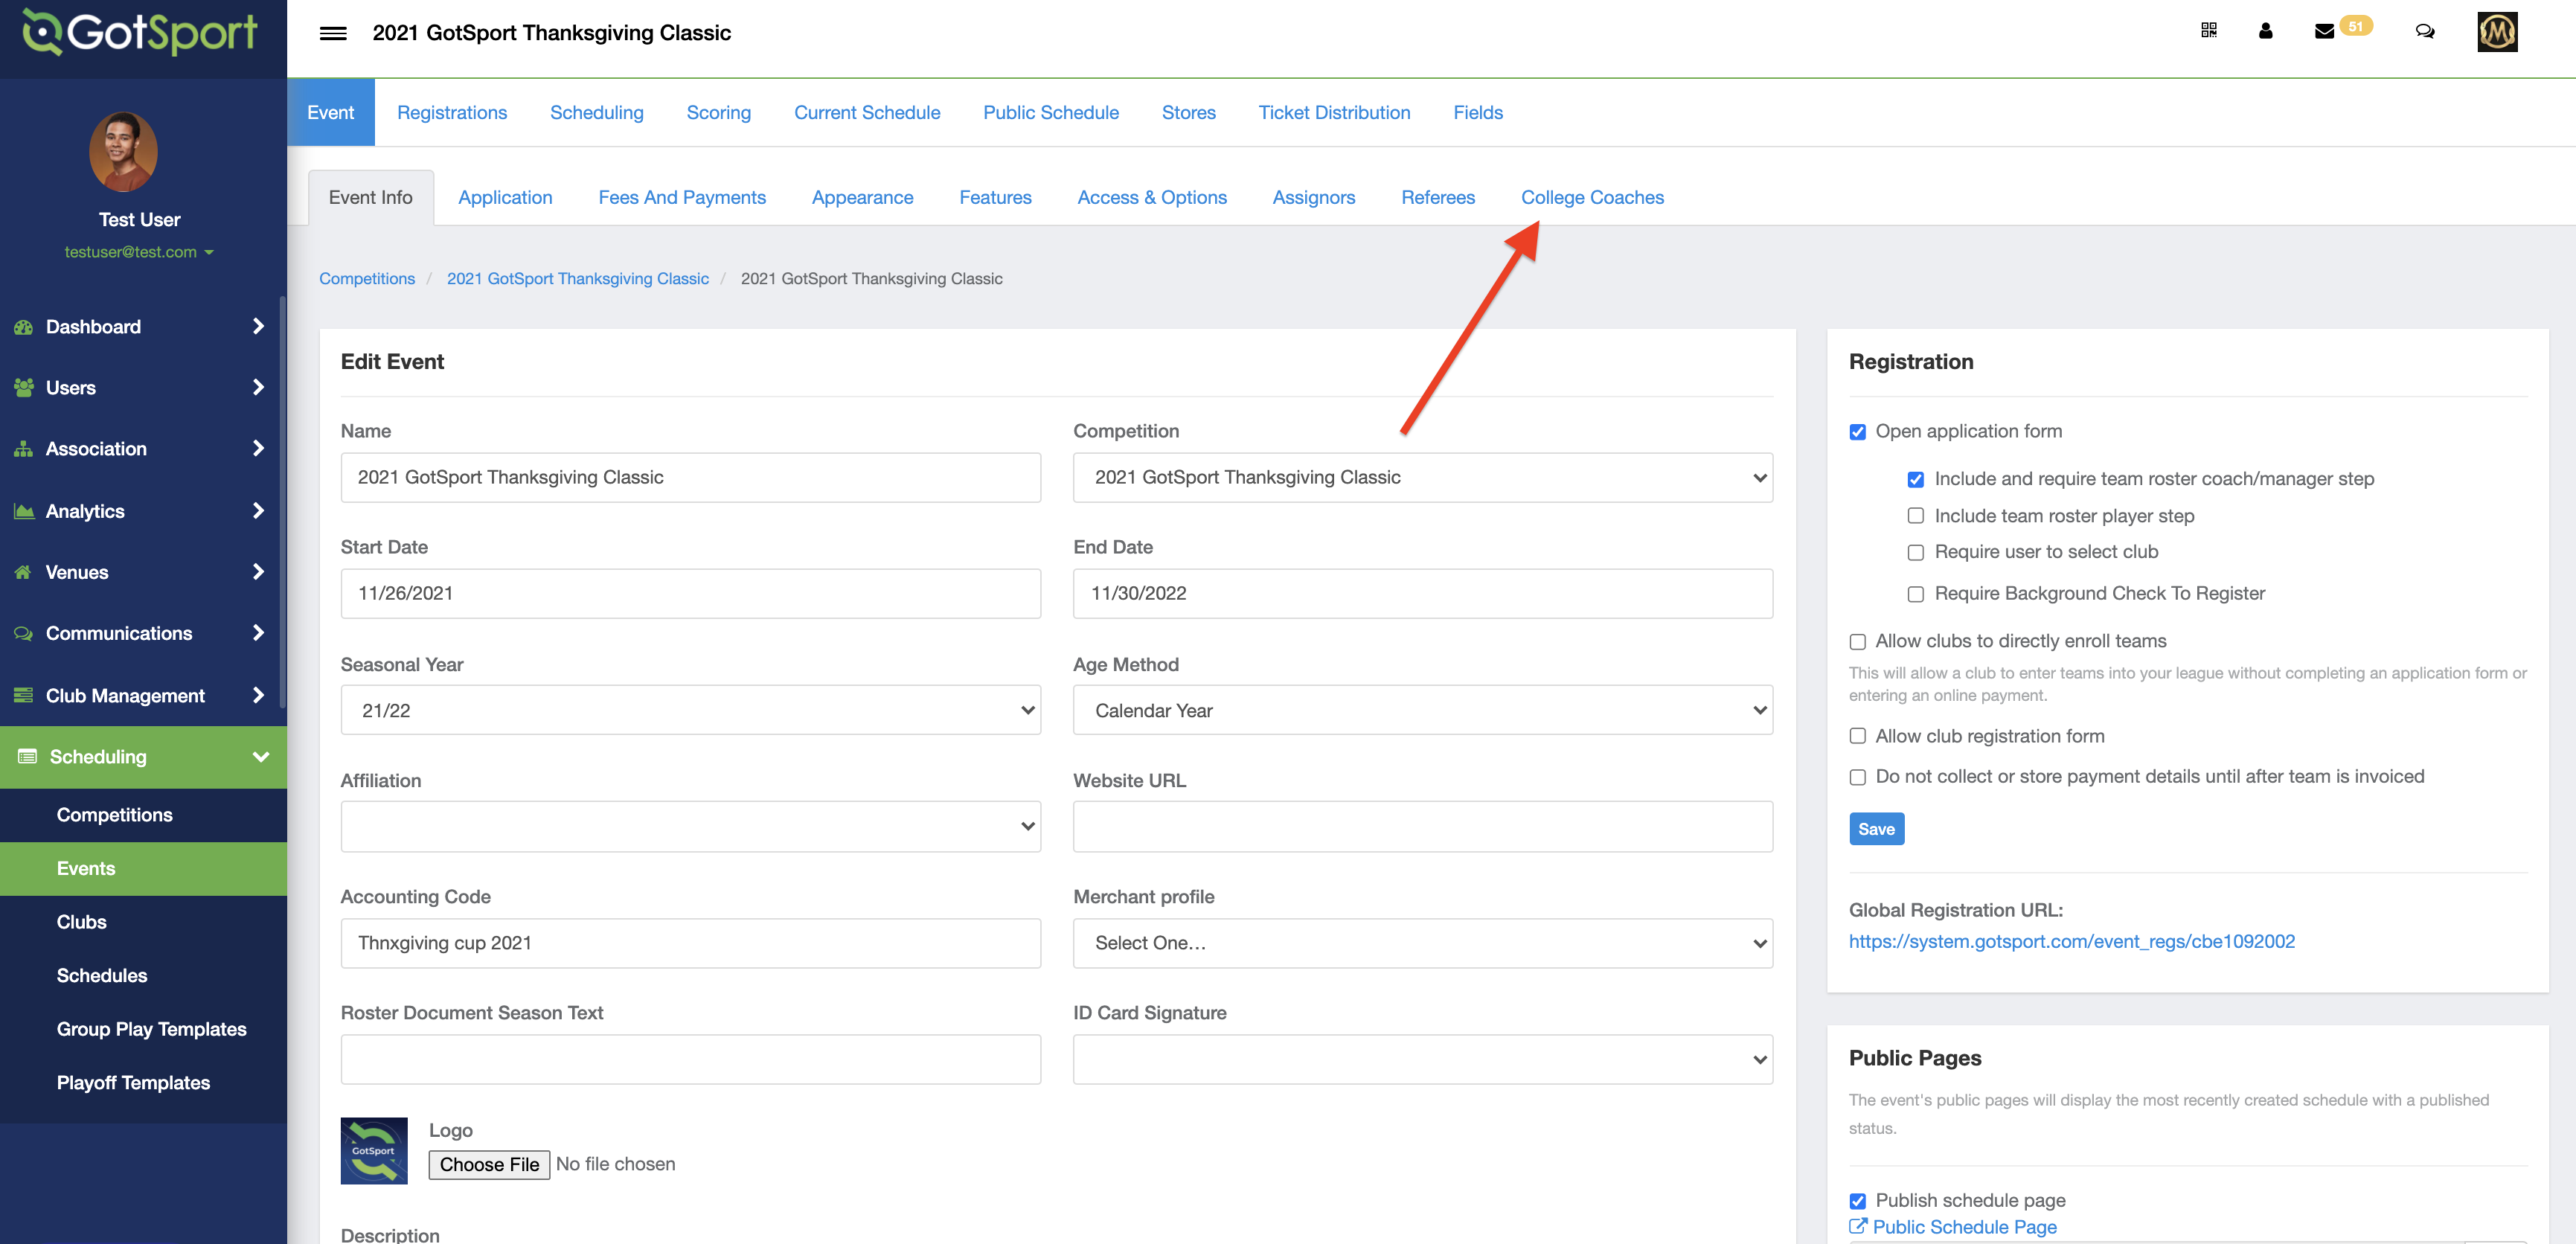This screenshot has width=2576, height=1244.
Task: Open the Age Method dropdown
Action: click(x=1423, y=710)
